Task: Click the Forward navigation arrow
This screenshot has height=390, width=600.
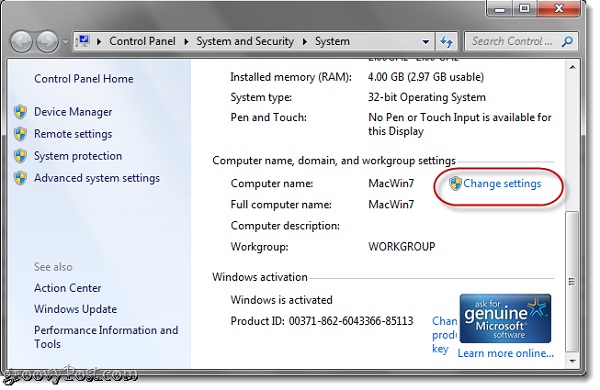Action: coord(47,42)
